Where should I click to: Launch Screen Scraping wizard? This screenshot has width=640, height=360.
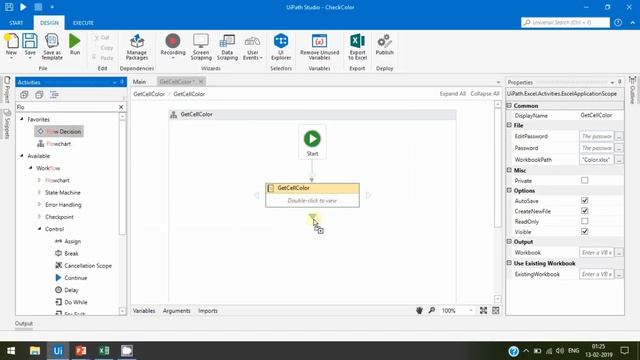click(x=201, y=47)
